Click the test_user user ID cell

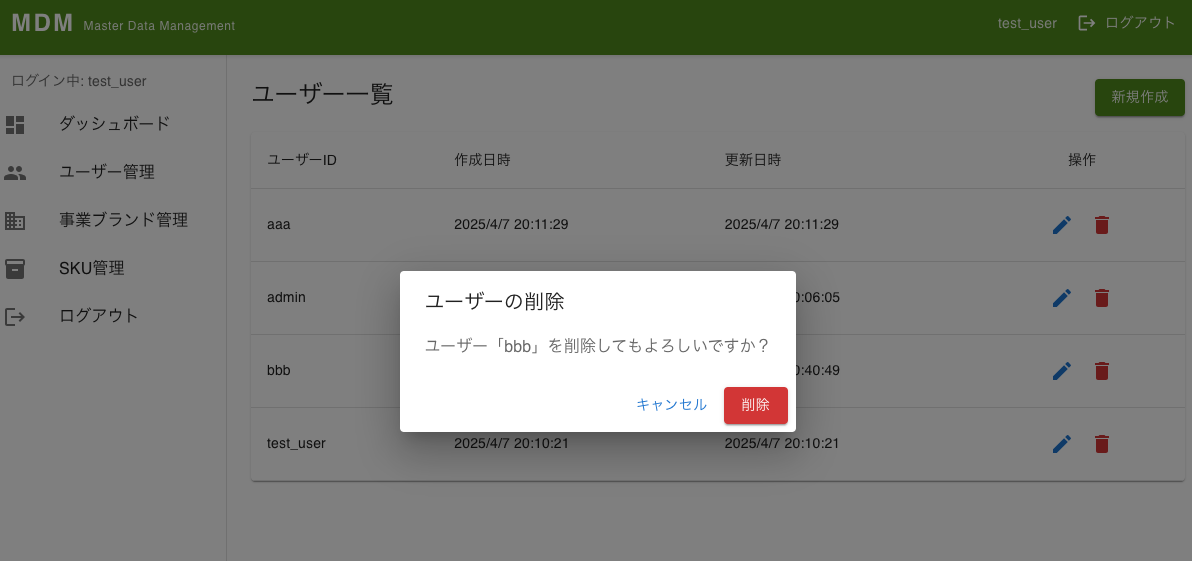pos(296,443)
